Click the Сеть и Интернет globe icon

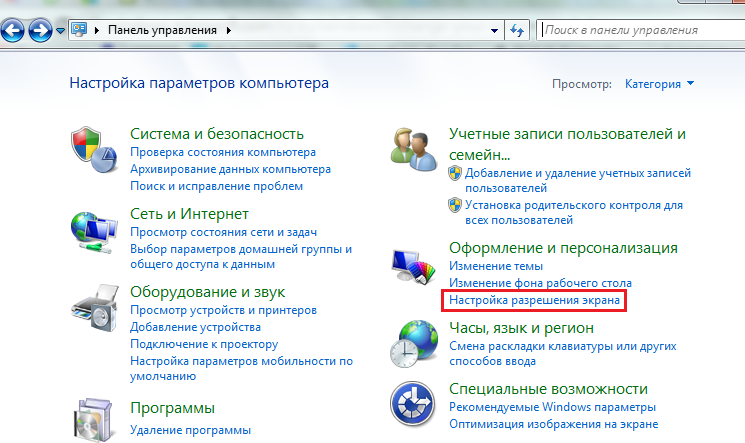[94, 233]
